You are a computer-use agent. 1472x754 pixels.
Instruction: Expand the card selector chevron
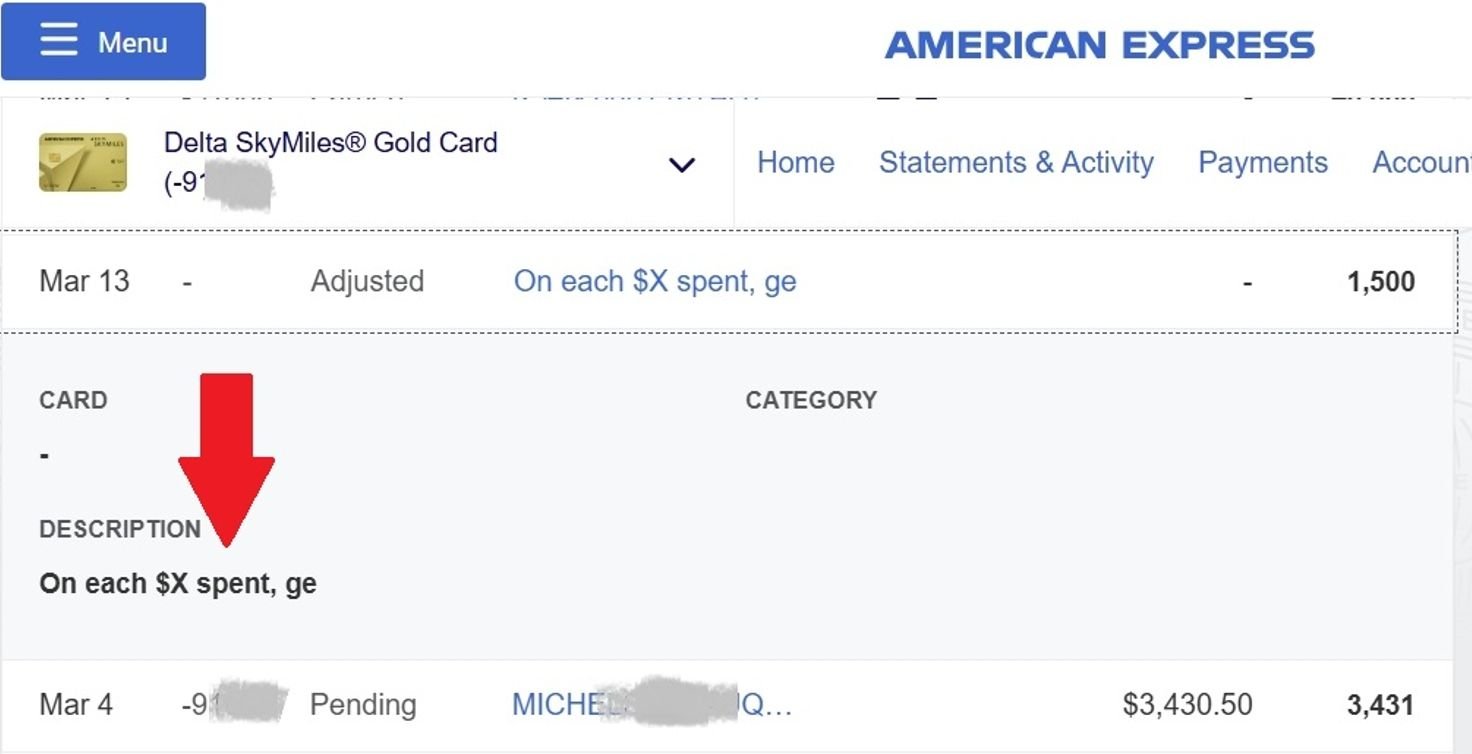pyautogui.click(x=681, y=165)
